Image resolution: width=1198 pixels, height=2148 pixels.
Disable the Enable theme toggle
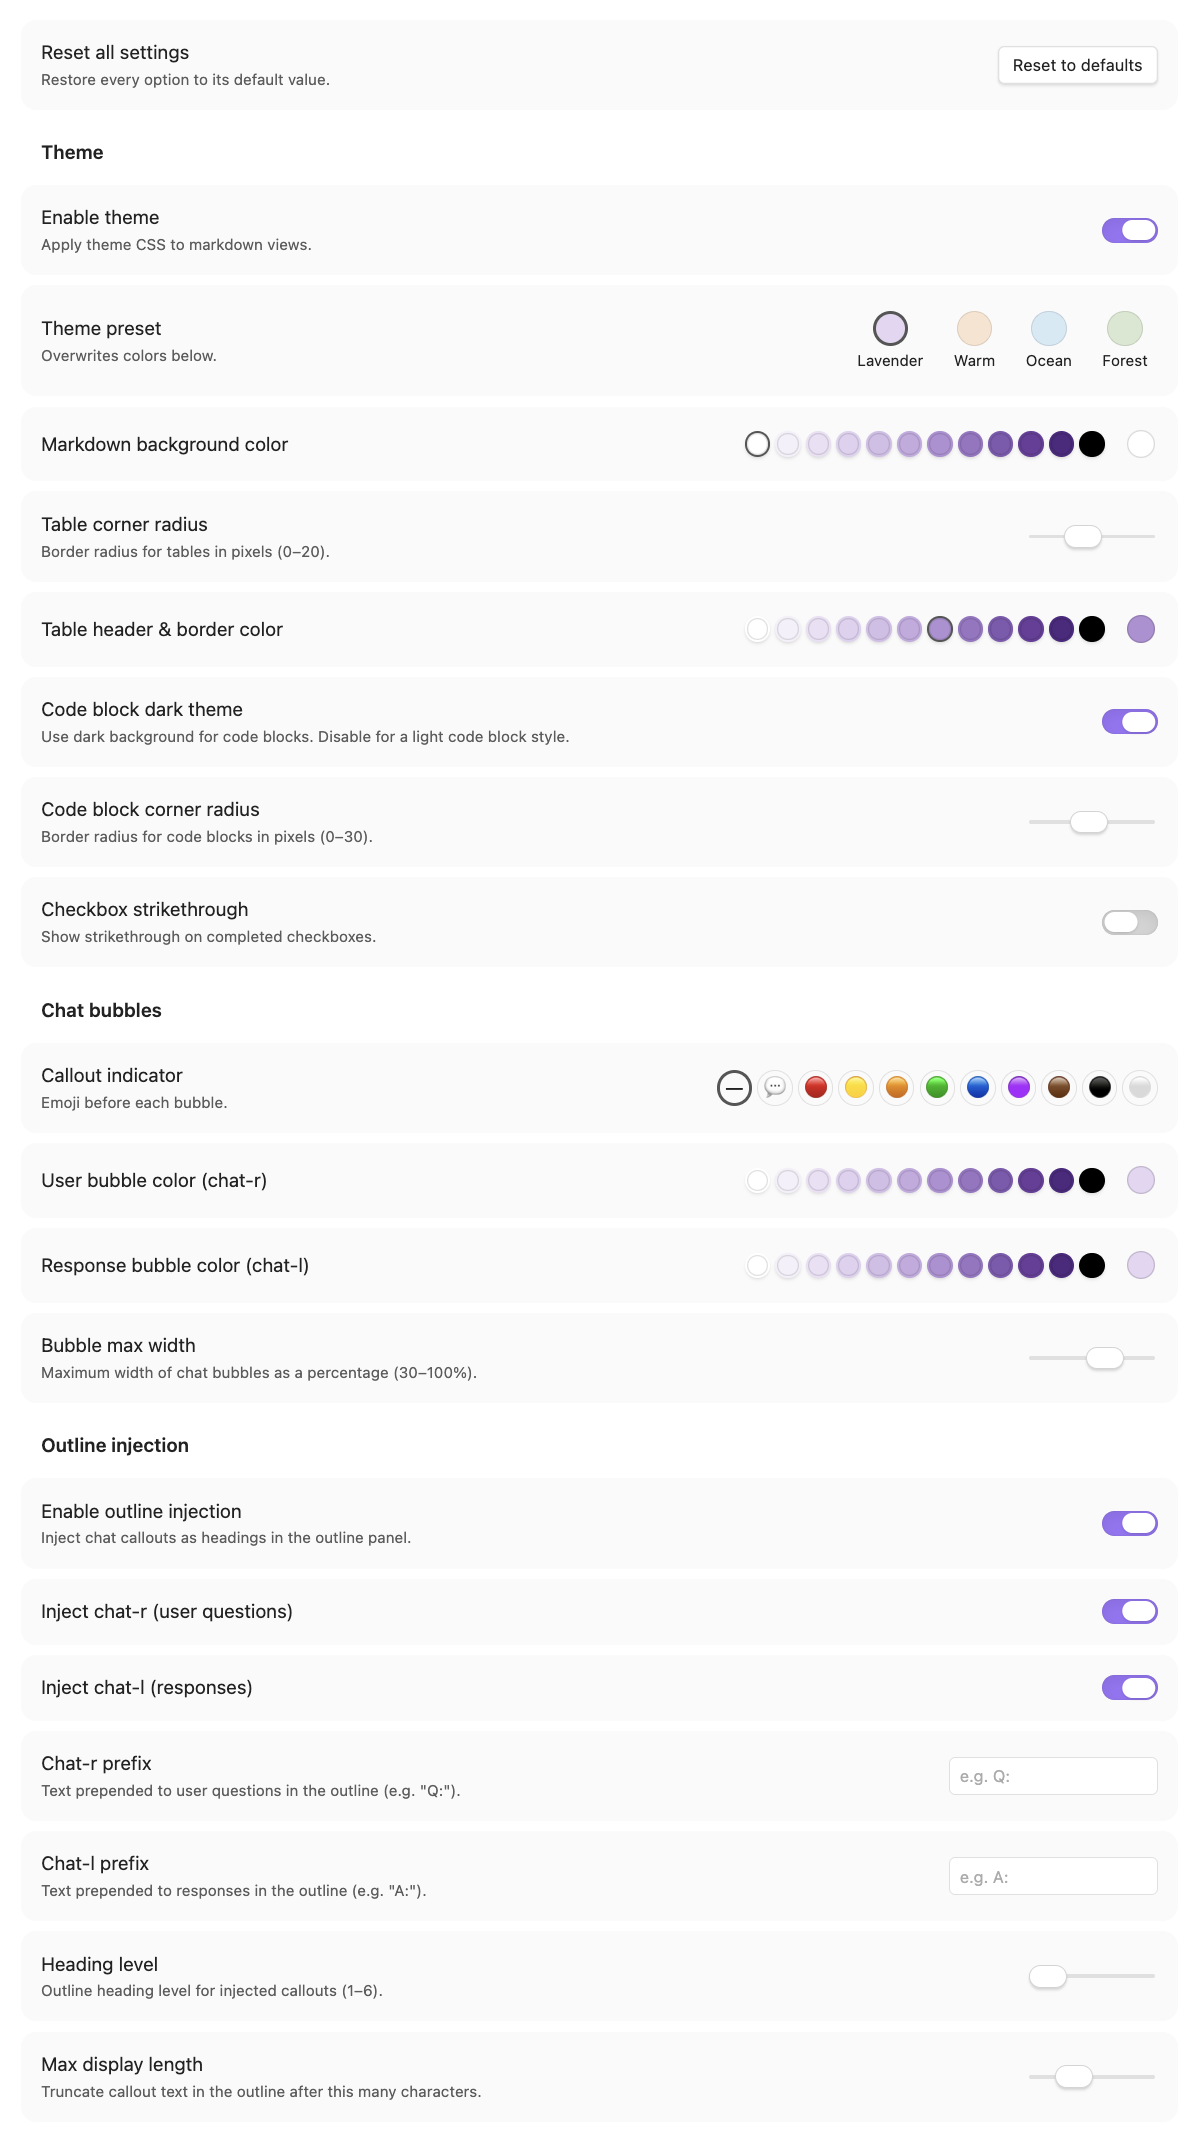point(1129,230)
